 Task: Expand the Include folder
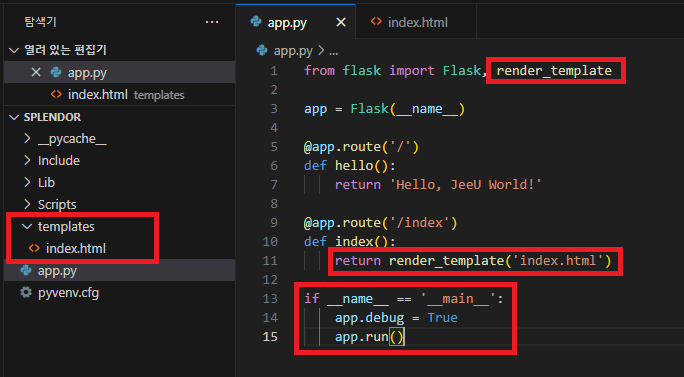27,161
